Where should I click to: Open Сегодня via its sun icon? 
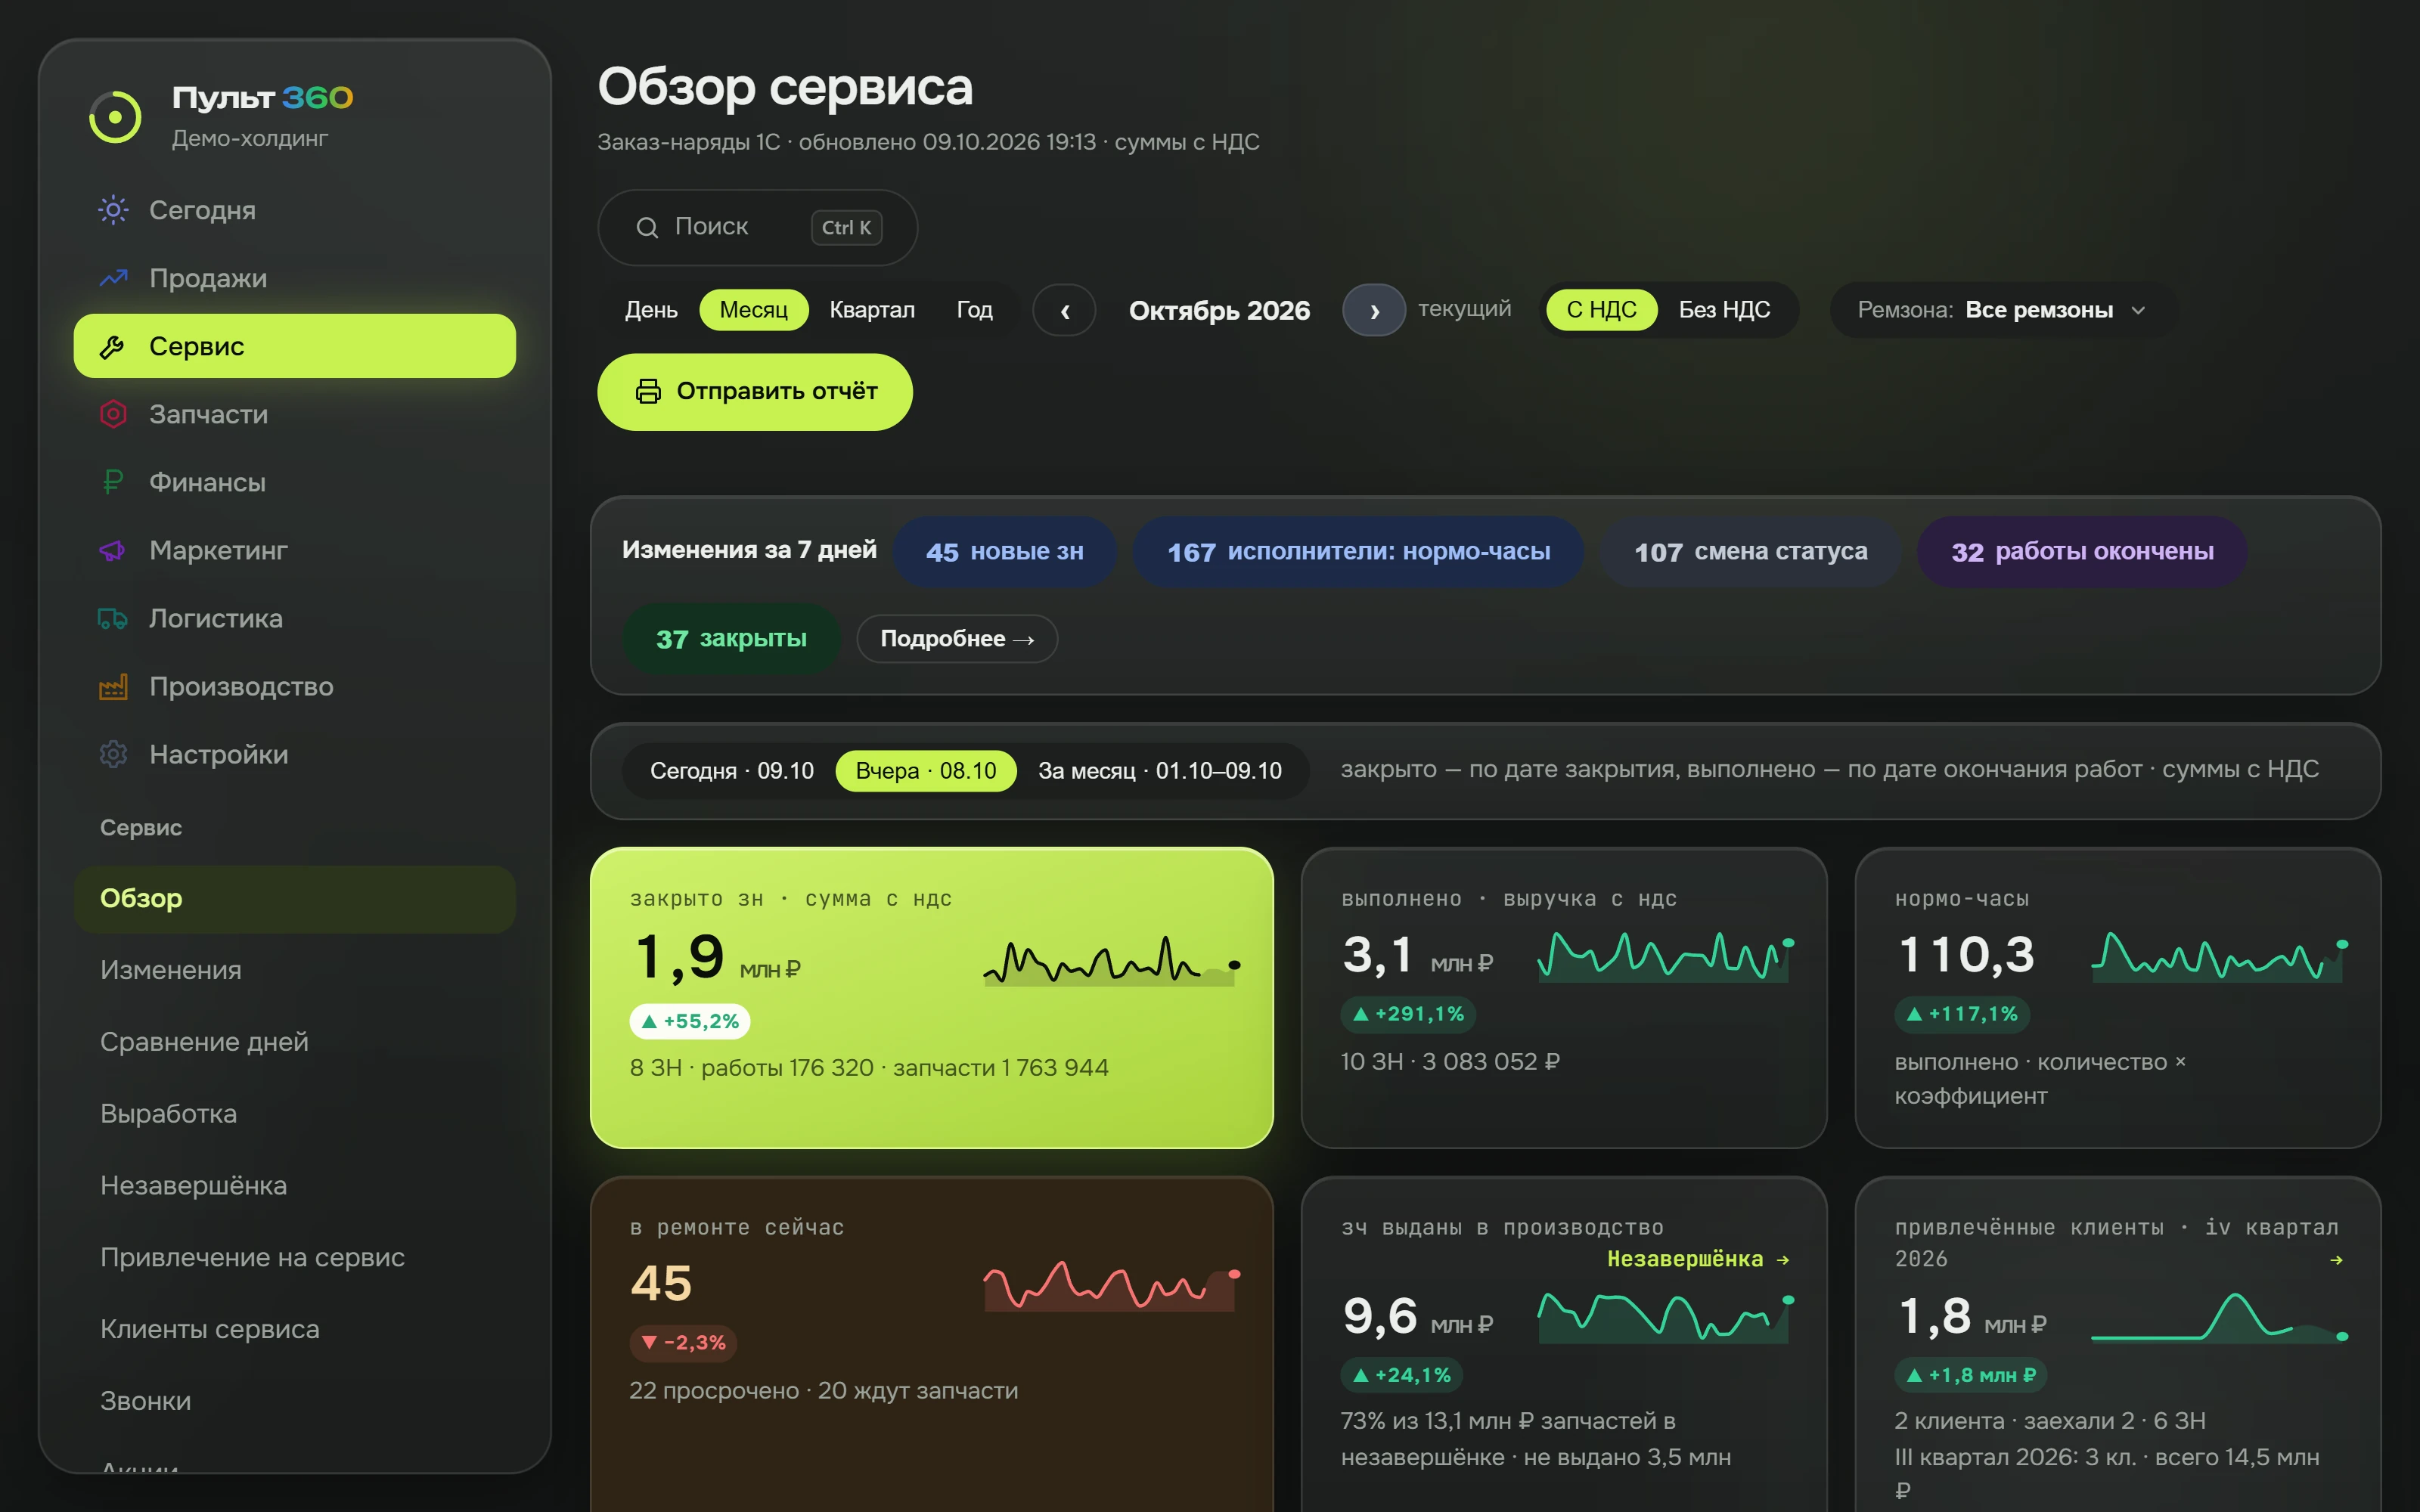pos(113,210)
